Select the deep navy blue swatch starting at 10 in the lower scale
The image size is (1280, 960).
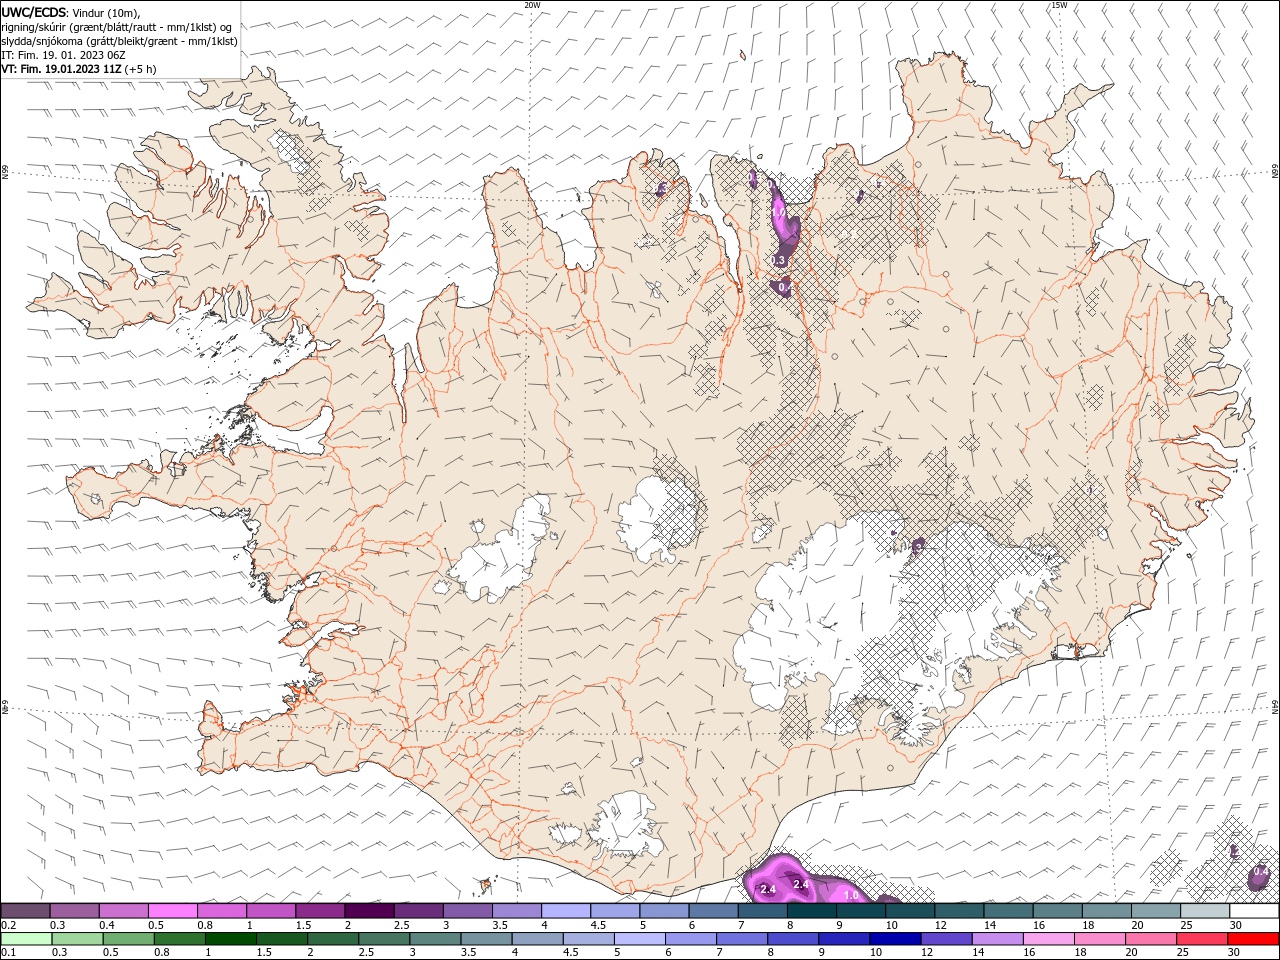pos(895,939)
